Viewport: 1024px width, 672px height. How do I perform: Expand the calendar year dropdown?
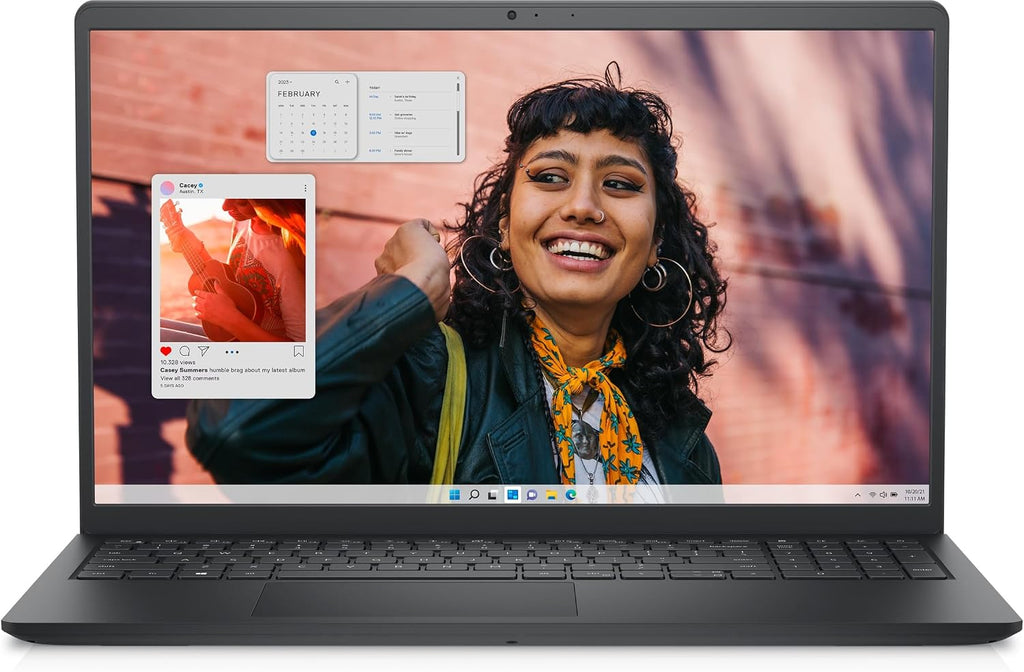coord(285,82)
